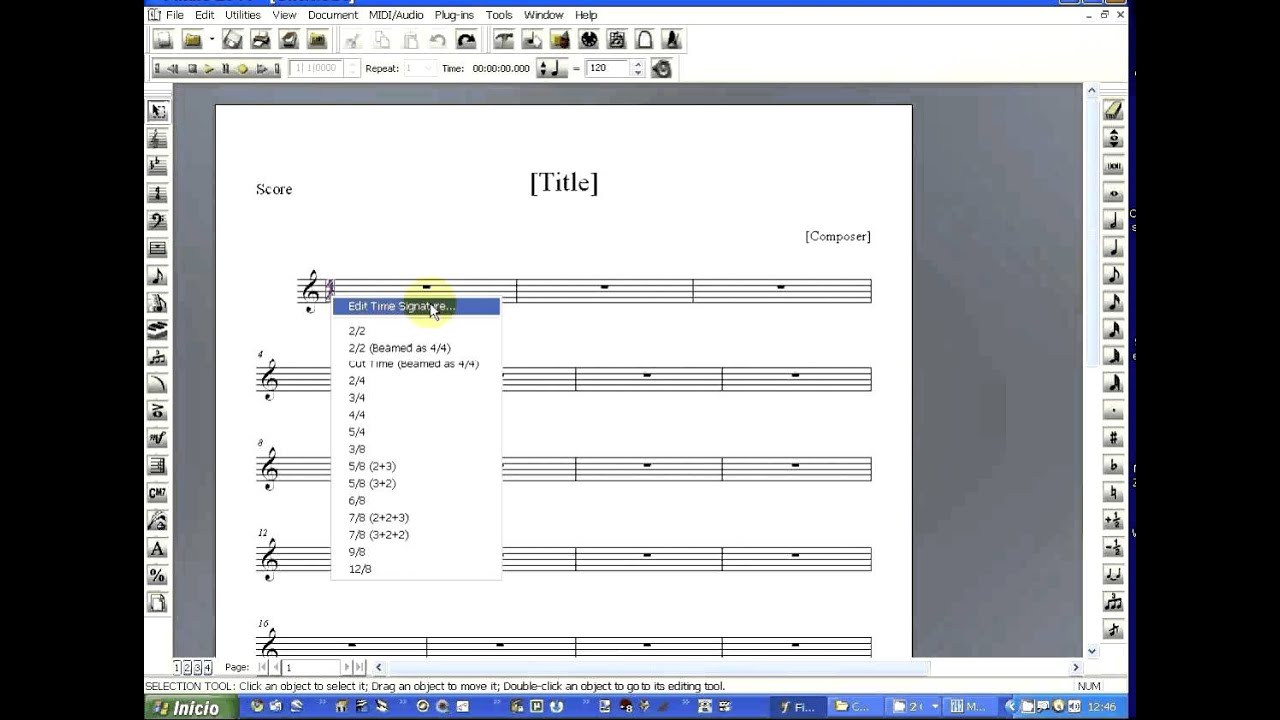Select the Time Signature tool in palette
The image size is (1280, 720).
(x=157, y=194)
